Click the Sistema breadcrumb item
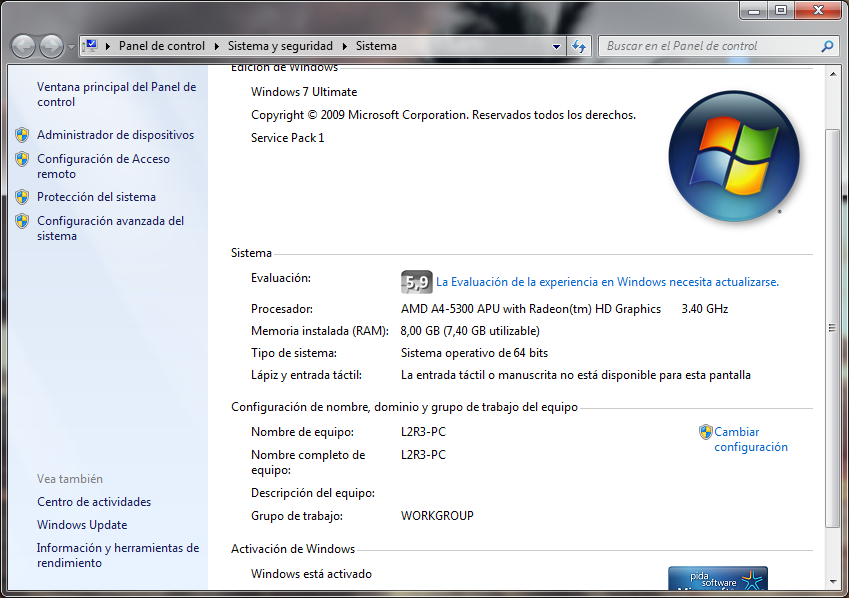The image size is (849, 598). click(376, 46)
